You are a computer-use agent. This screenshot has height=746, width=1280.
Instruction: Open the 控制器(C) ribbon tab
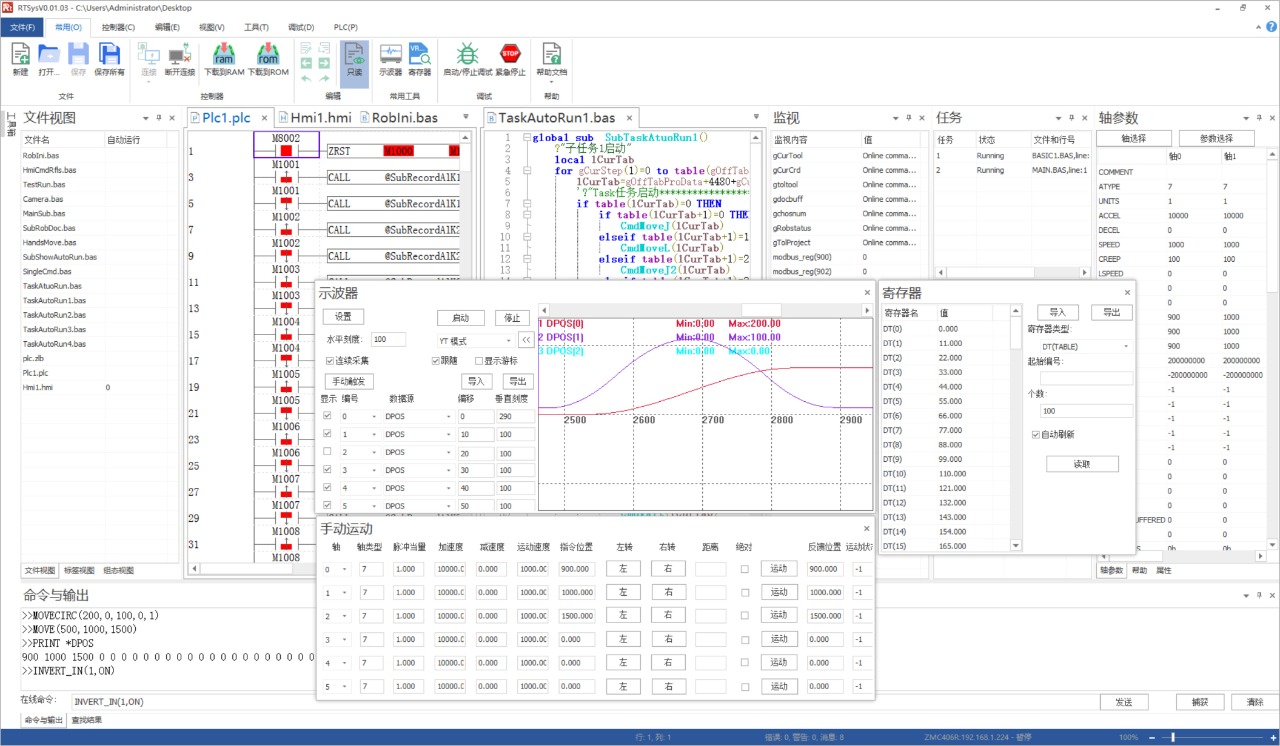119,27
